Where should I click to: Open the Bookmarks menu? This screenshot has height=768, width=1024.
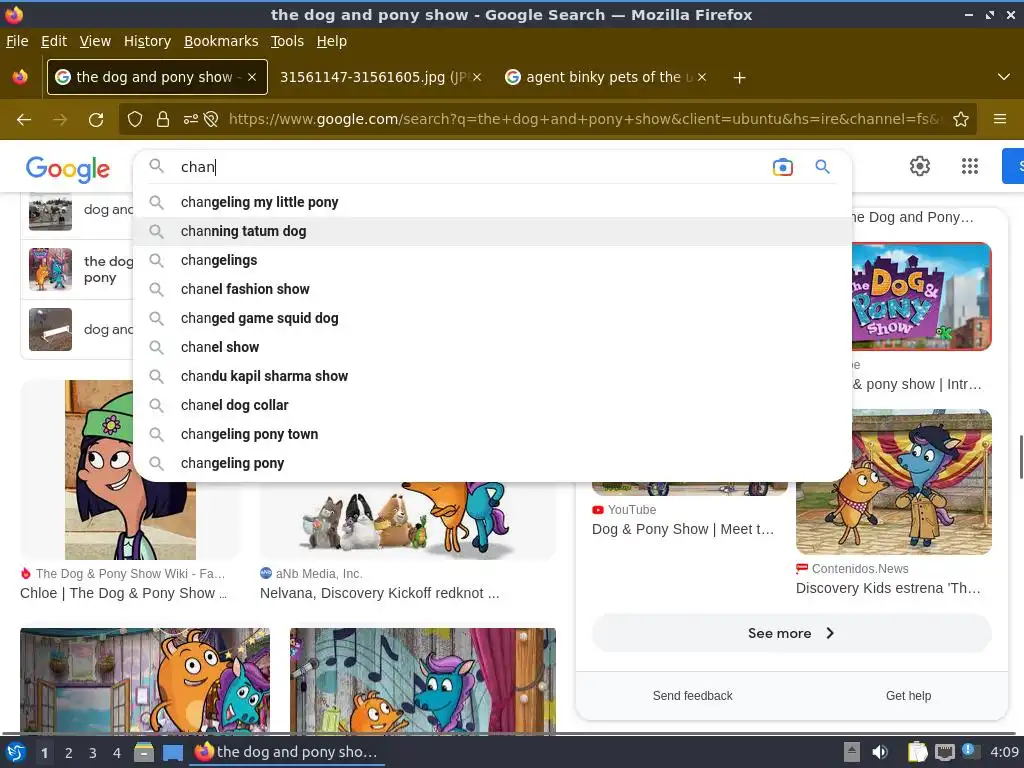(x=221, y=41)
